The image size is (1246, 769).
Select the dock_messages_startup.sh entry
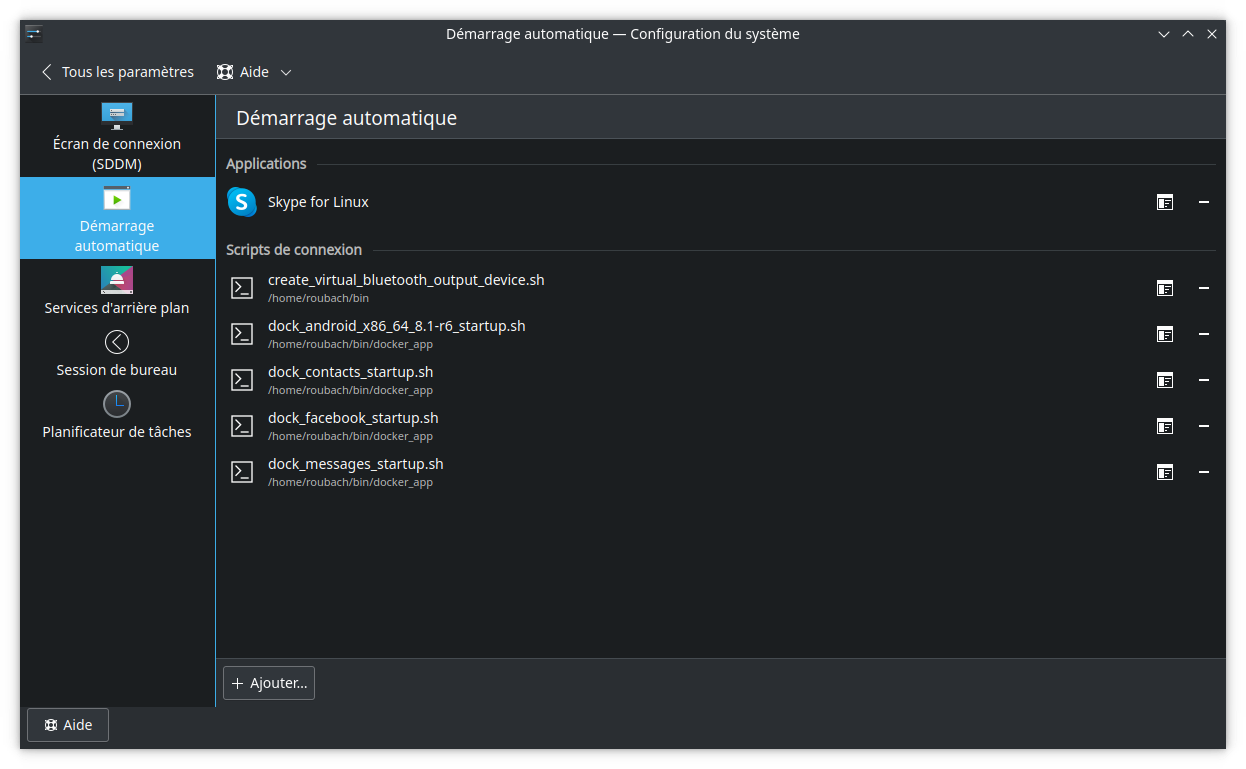[x=355, y=463]
